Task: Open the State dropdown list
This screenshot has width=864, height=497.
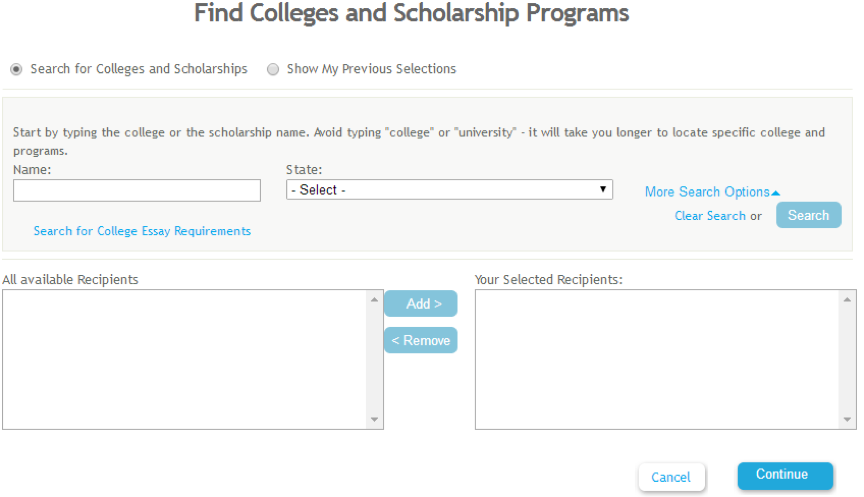Action: click(448, 190)
